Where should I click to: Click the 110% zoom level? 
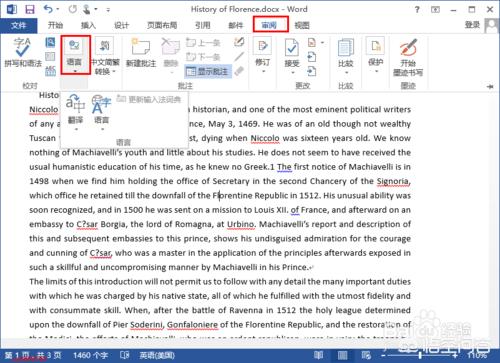tap(477, 356)
